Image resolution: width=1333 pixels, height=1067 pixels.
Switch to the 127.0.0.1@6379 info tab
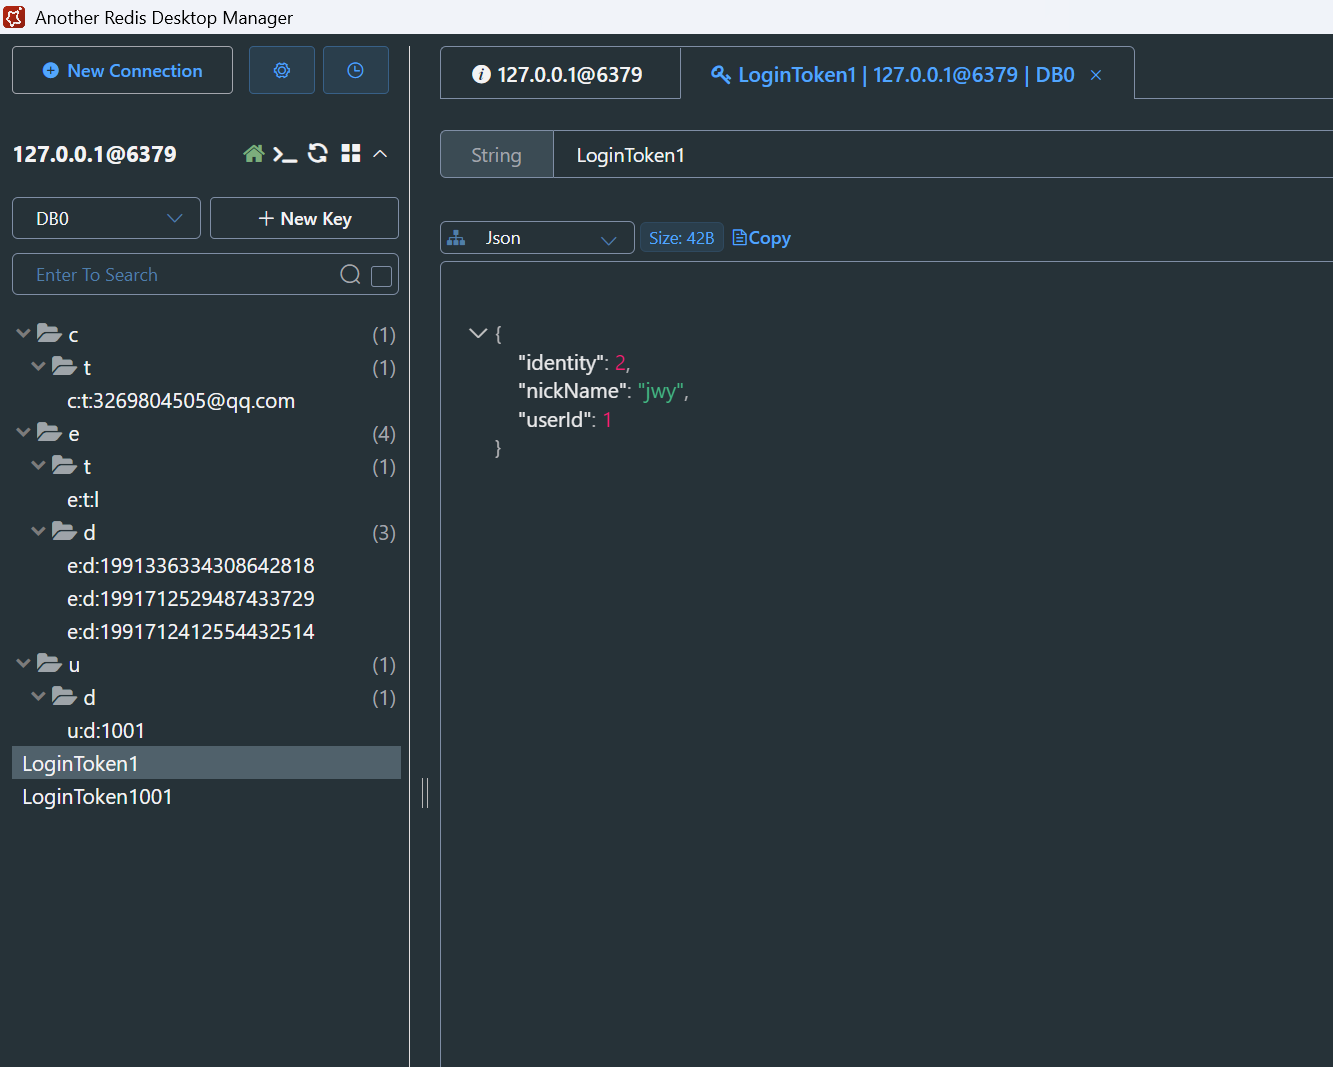pyautogui.click(x=560, y=74)
